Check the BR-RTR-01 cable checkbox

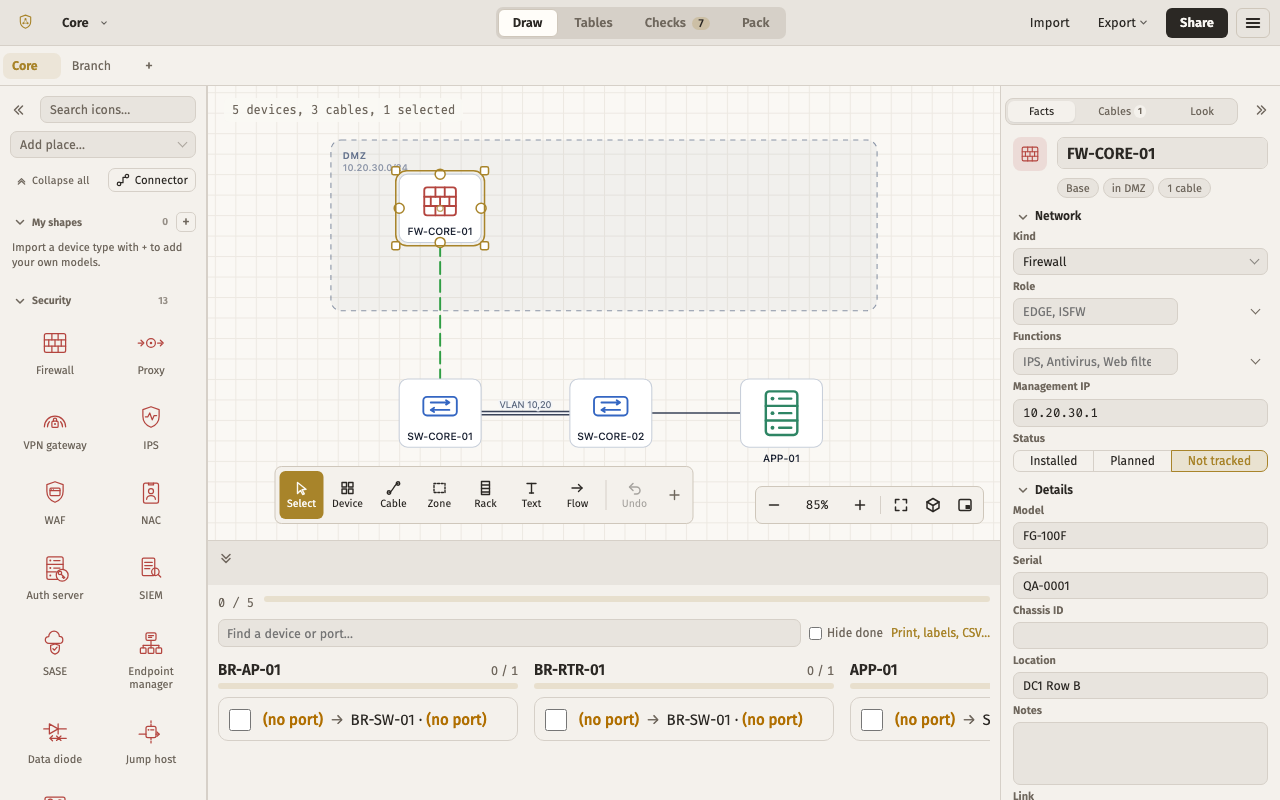(x=556, y=719)
